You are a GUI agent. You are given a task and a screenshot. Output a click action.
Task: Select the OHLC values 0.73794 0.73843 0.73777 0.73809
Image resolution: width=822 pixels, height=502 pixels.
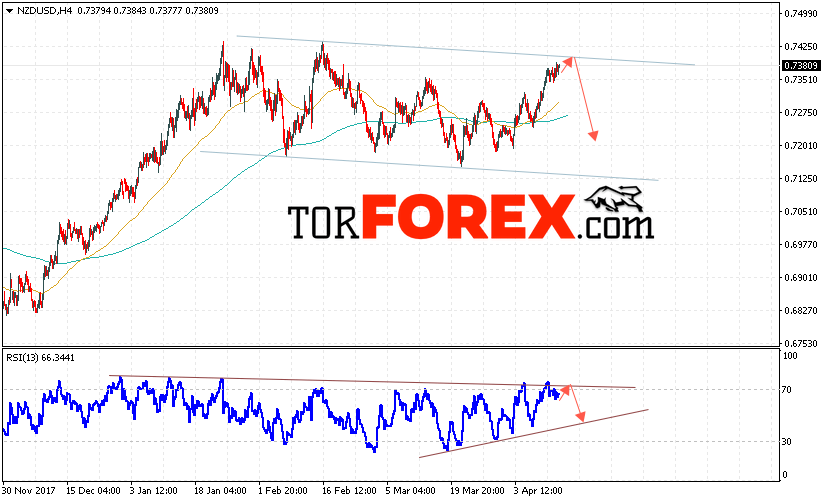(x=148, y=10)
